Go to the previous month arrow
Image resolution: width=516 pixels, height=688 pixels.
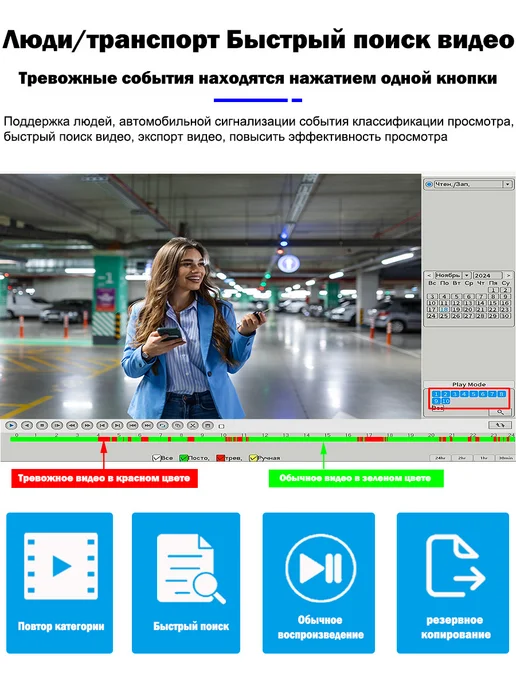(x=429, y=276)
